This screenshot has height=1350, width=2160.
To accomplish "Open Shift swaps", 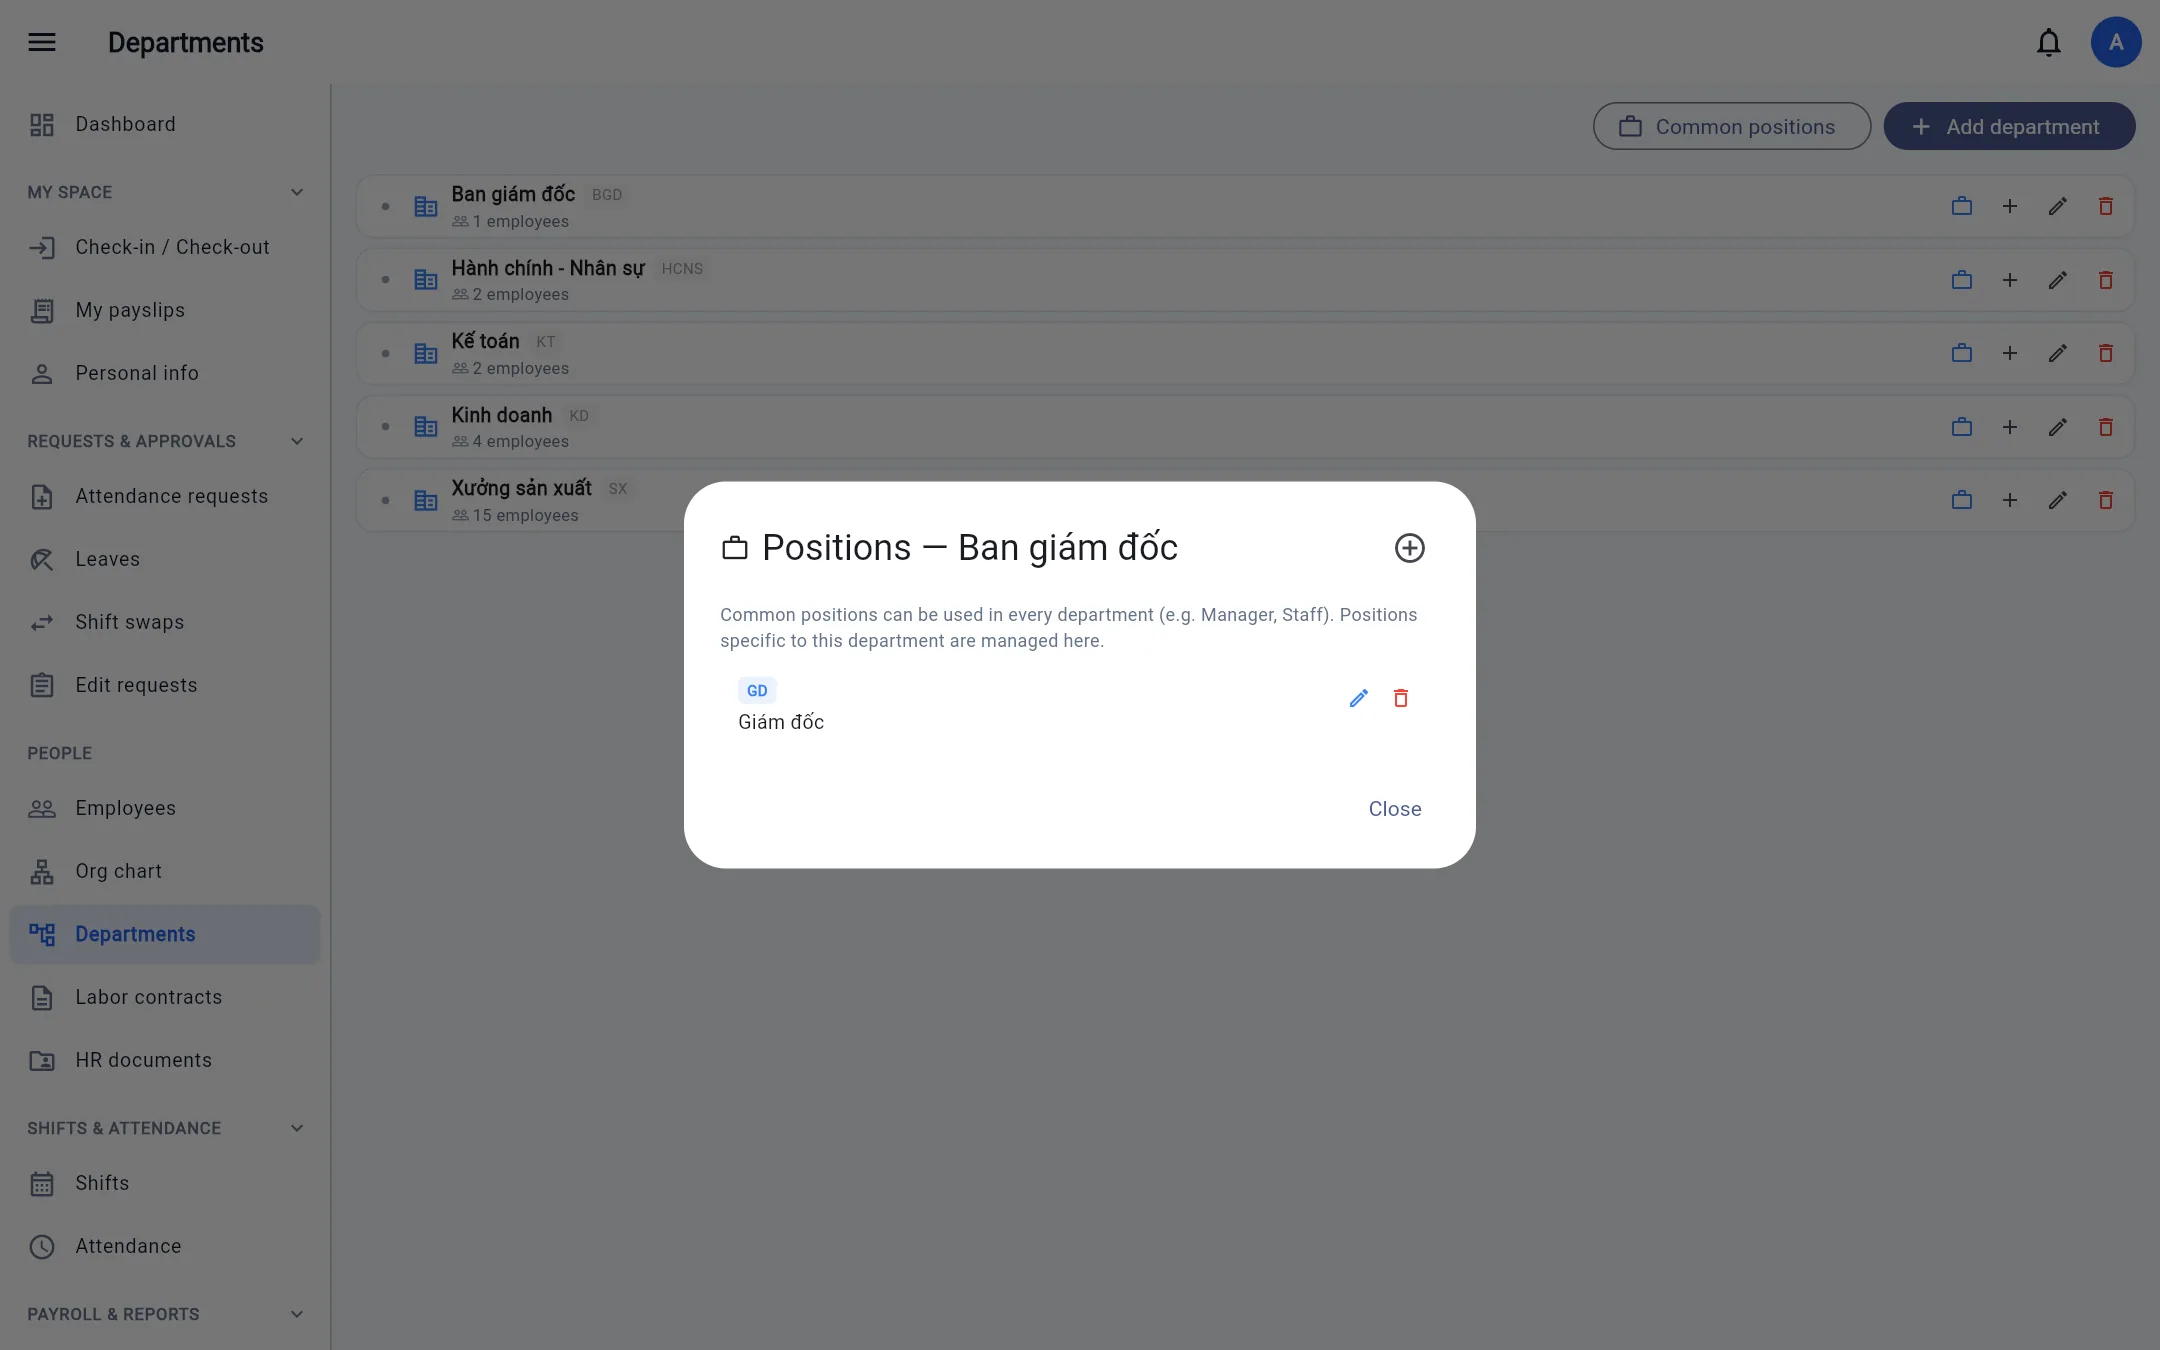I will 165,622.
